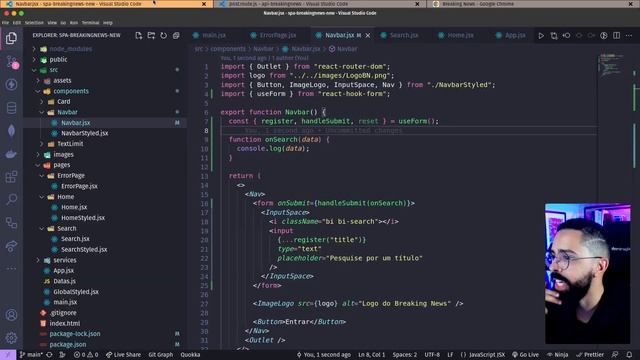Click Spaces: 2 indentation setting
Image resolution: width=640 pixels, height=360 pixels.
405,355
